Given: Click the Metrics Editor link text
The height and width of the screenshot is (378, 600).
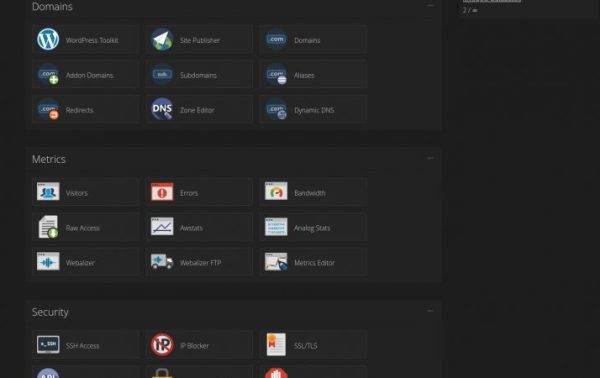Looking at the screenshot, I should point(314,263).
